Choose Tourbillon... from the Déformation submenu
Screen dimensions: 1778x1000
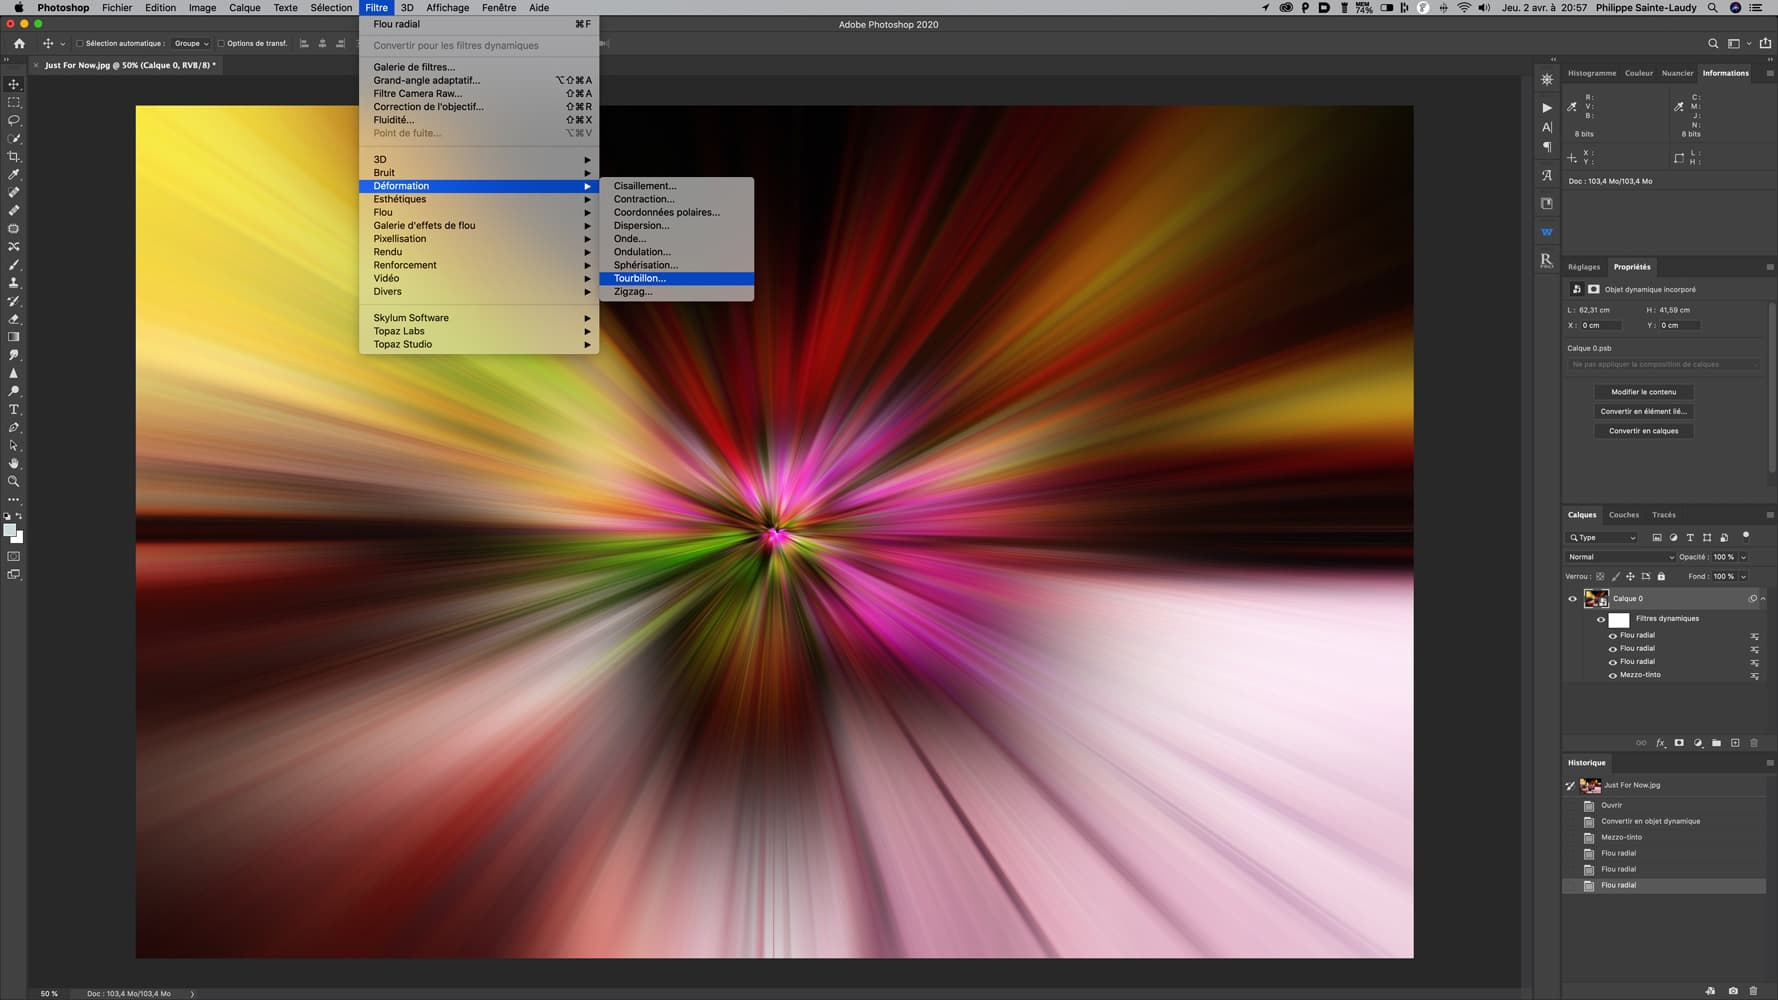point(640,279)
